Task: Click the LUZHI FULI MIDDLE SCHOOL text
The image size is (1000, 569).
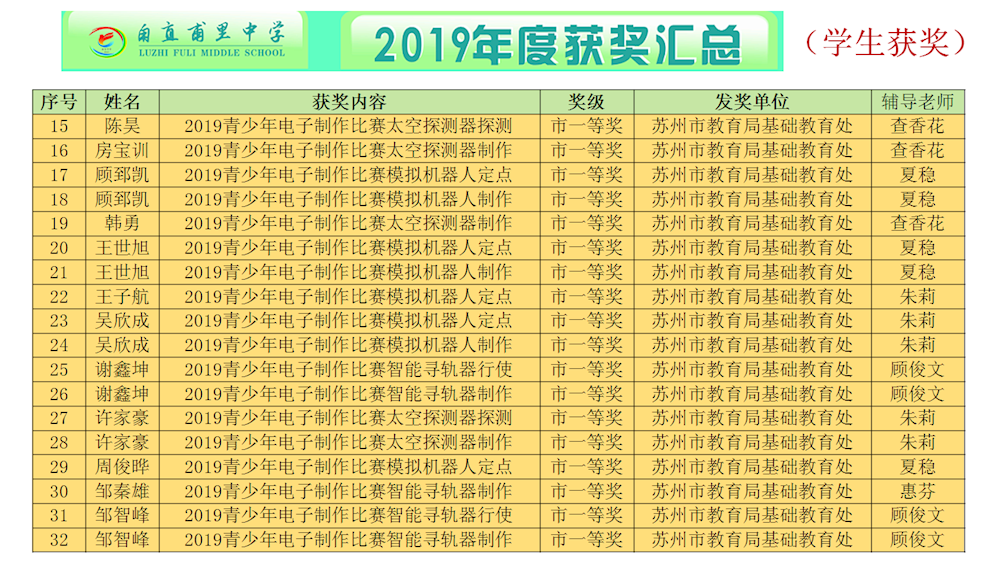Action: (211, 53)
